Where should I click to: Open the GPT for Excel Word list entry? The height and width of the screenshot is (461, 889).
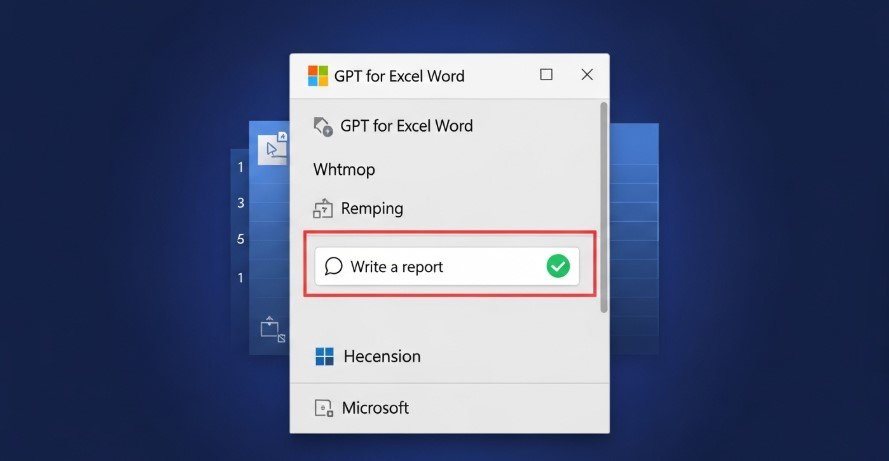[x=406, y=126]
